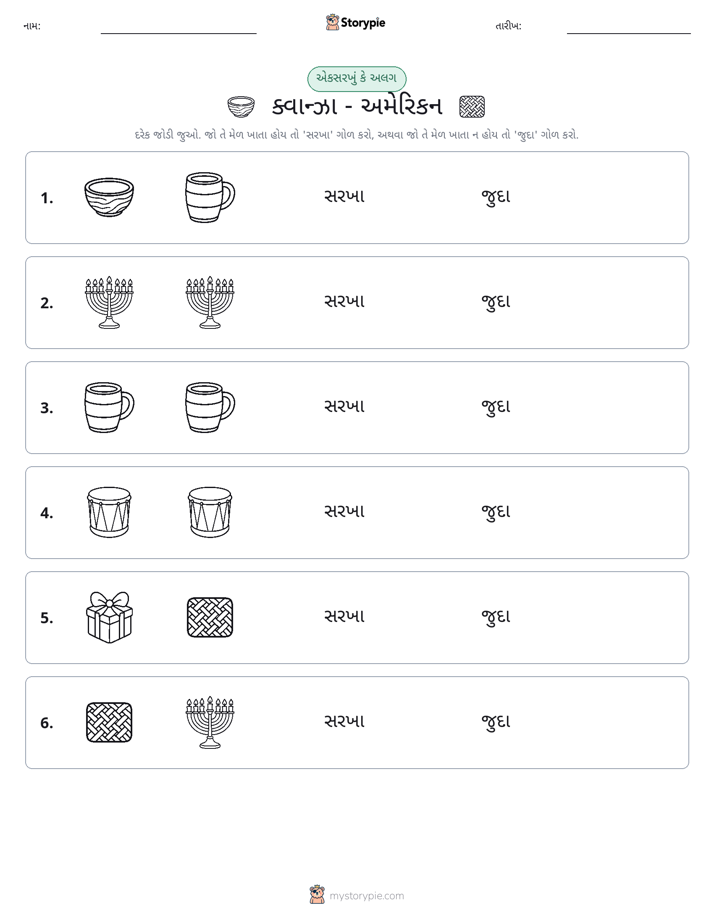This screenshot has width=714, height=924.
Task: Select the first candle holder in row 2
Action: (109, 302)
